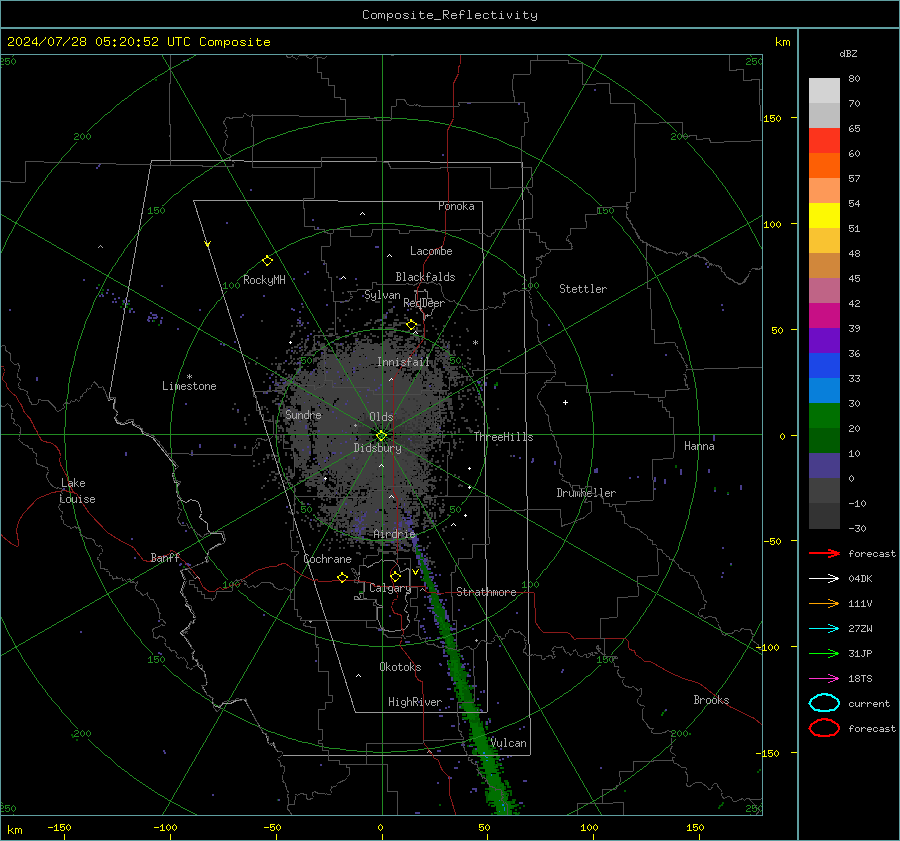Click the yellow diamond at the radar center
The image size is (900, 841).
(x=381, y=436)
